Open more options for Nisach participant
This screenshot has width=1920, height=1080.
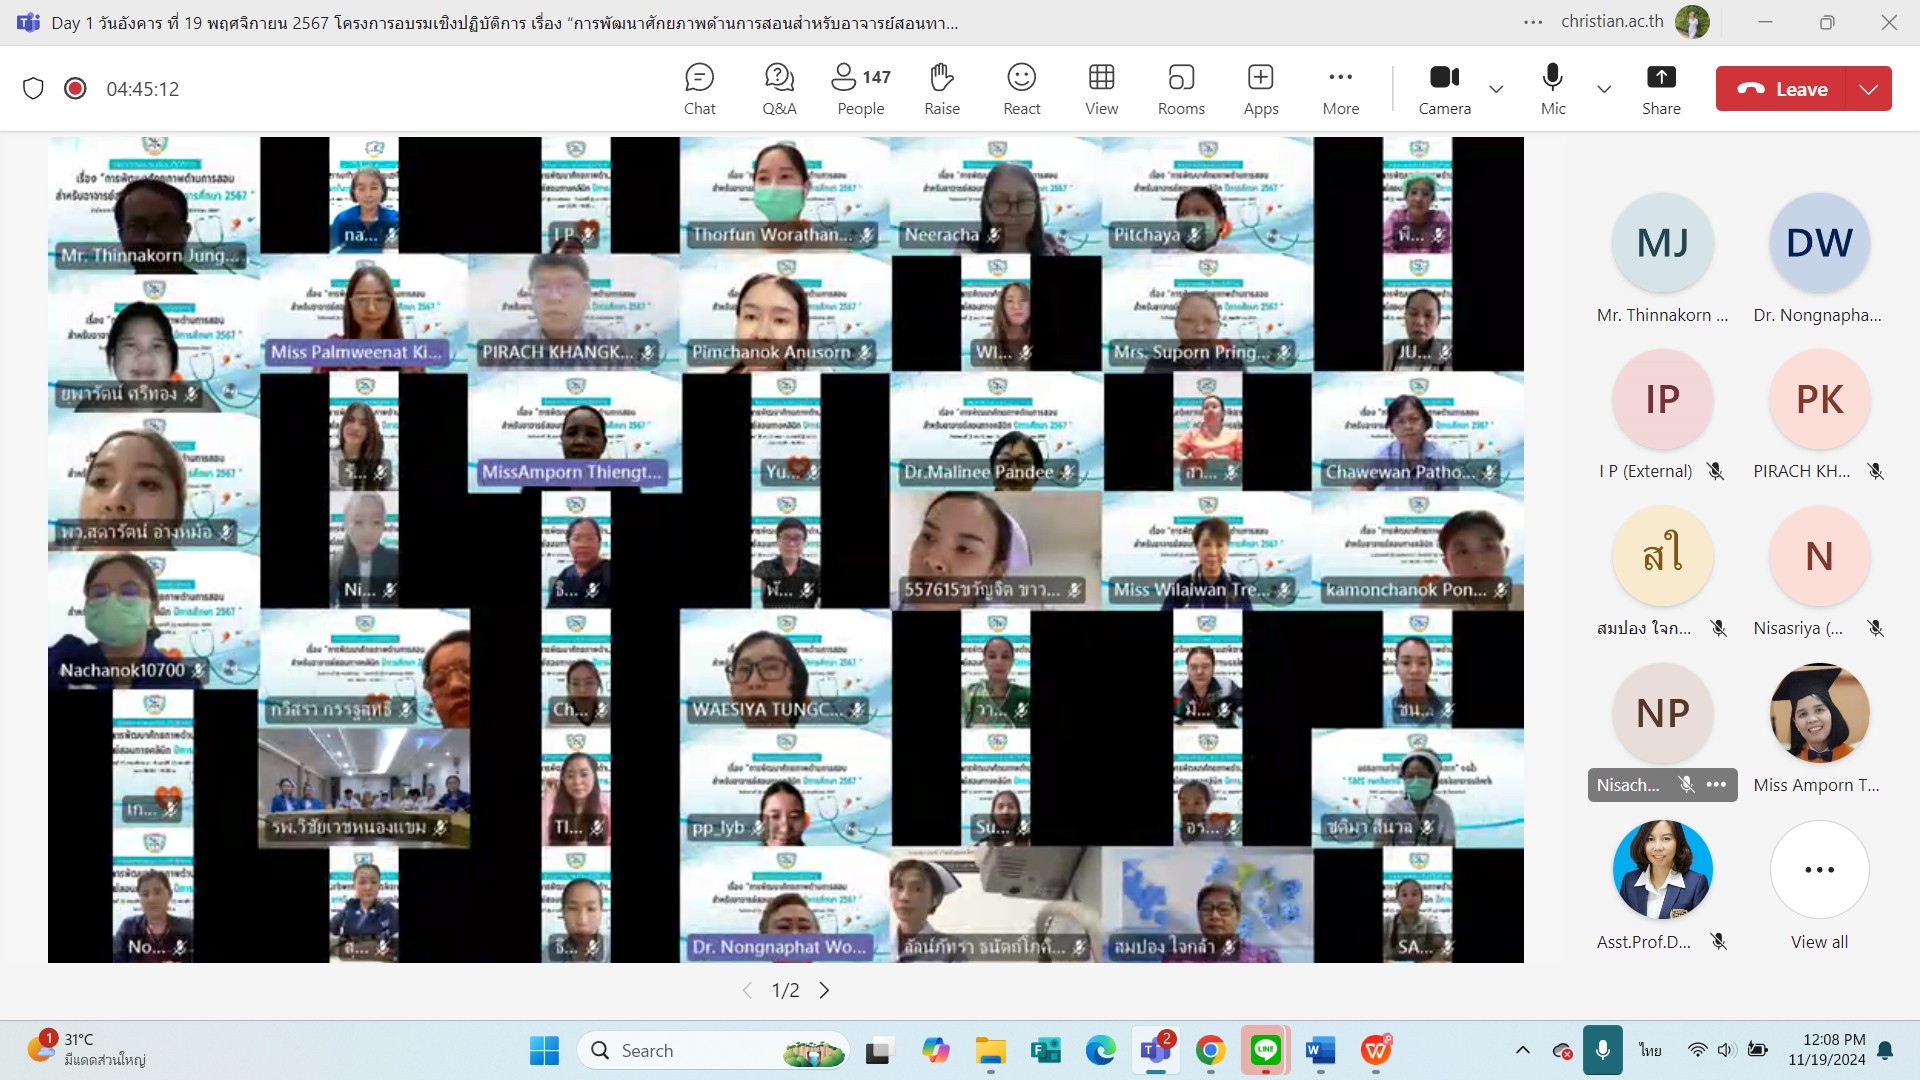tap(1716, 785)
